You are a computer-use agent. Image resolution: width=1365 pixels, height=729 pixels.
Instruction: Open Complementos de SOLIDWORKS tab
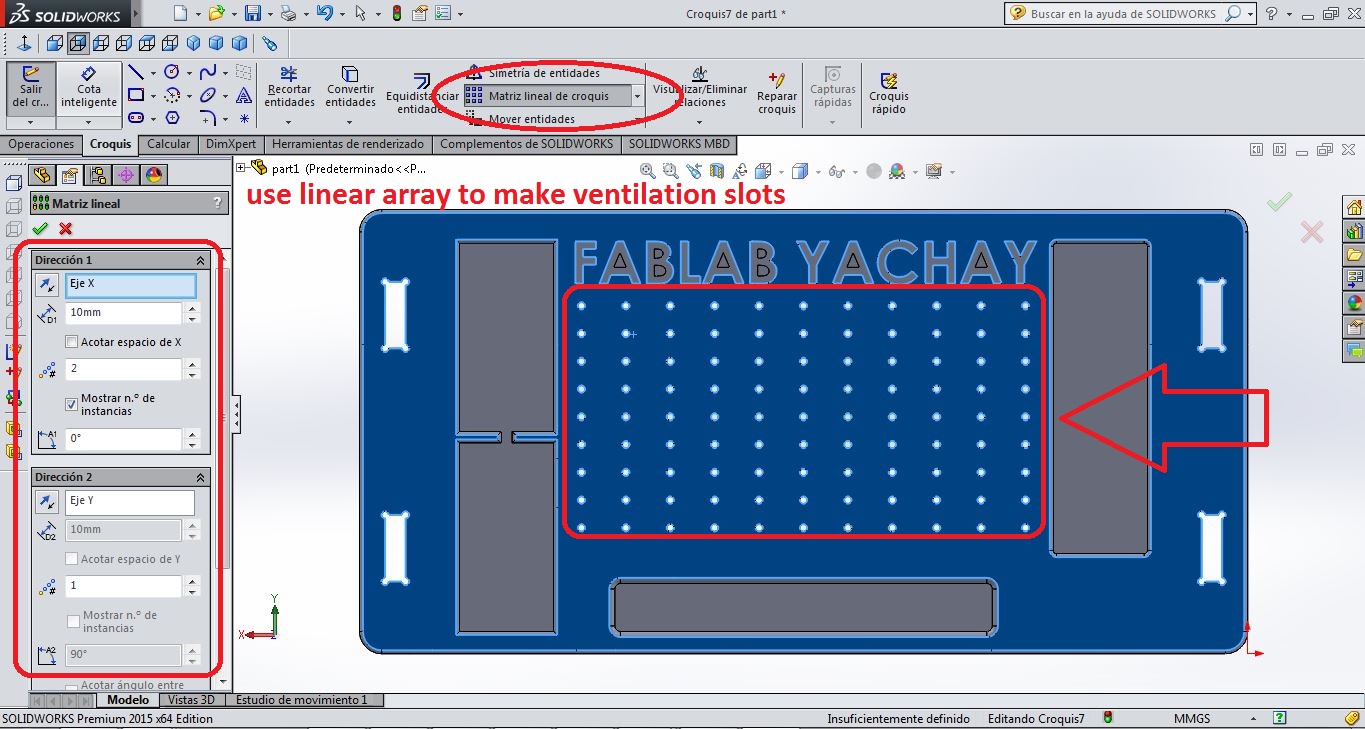click(527, 144)
